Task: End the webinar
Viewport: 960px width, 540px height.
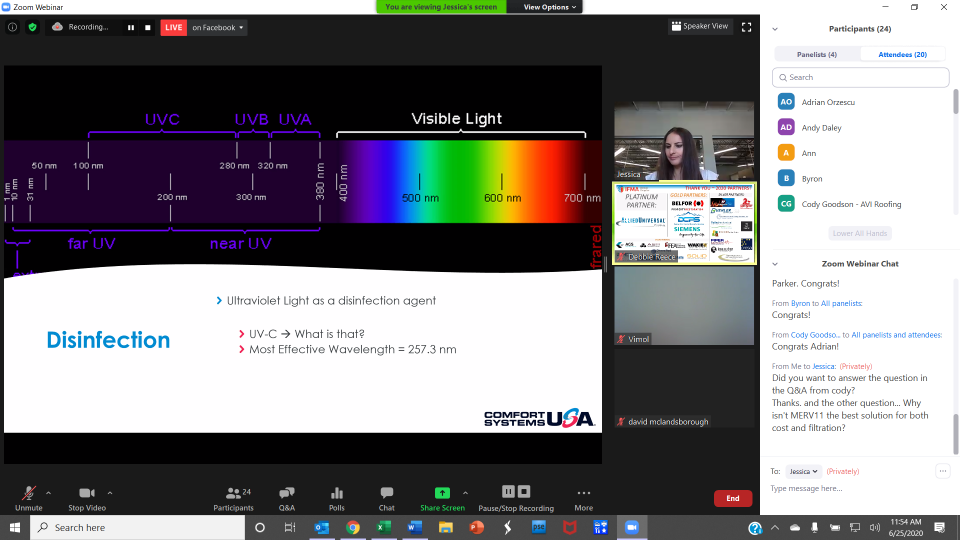Action: pyautogui.click(x=733, y=498)
